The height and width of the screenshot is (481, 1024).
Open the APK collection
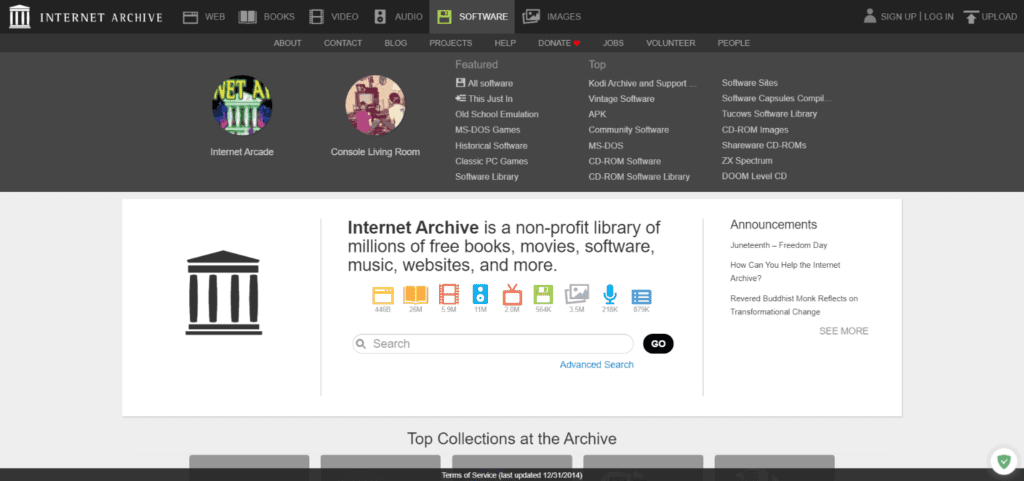click(x=597, y=114)
